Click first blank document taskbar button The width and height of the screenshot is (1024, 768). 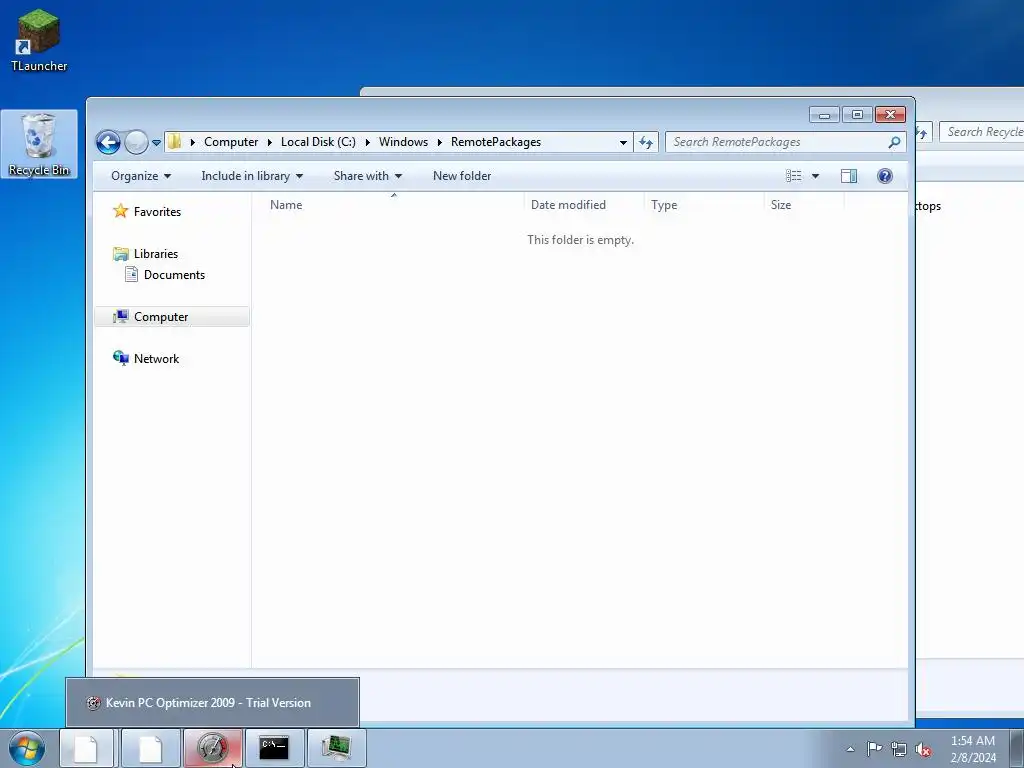tap(88, 748)
